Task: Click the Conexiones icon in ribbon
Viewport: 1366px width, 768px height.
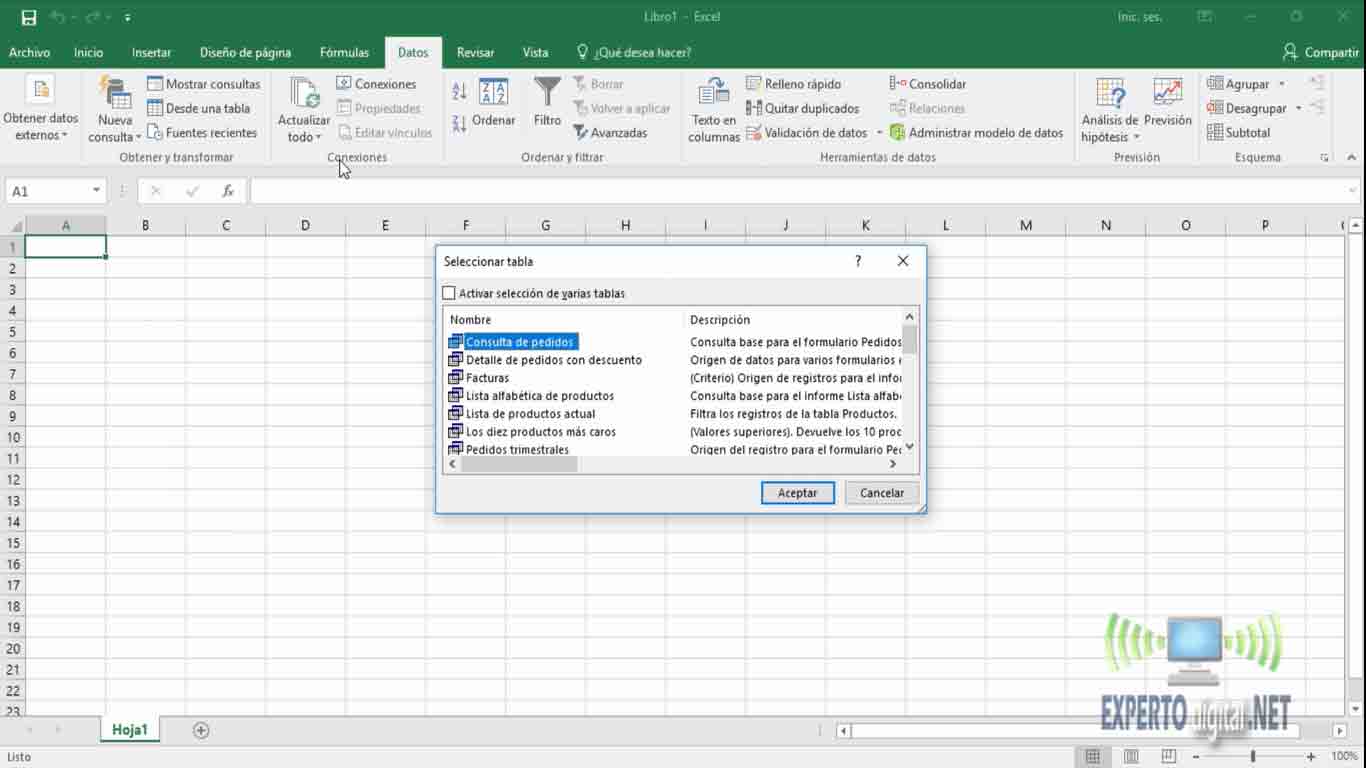Action: [x=344, y=84]
